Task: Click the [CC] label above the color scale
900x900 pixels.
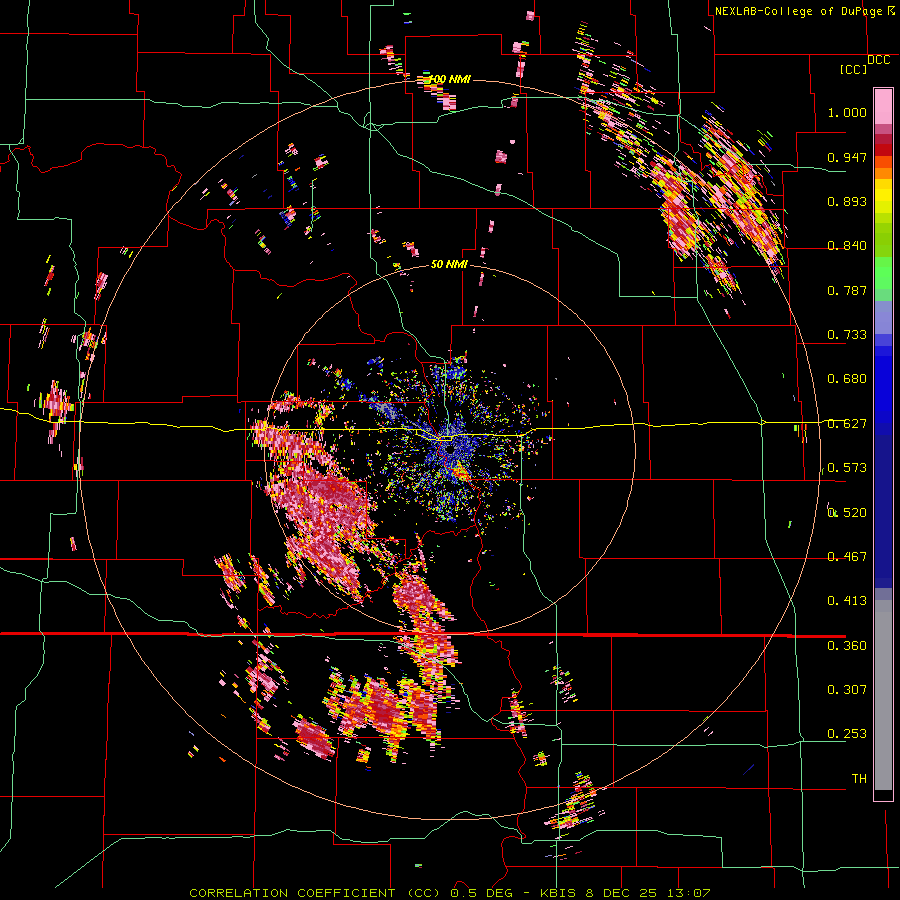Action: coord(854,69)
